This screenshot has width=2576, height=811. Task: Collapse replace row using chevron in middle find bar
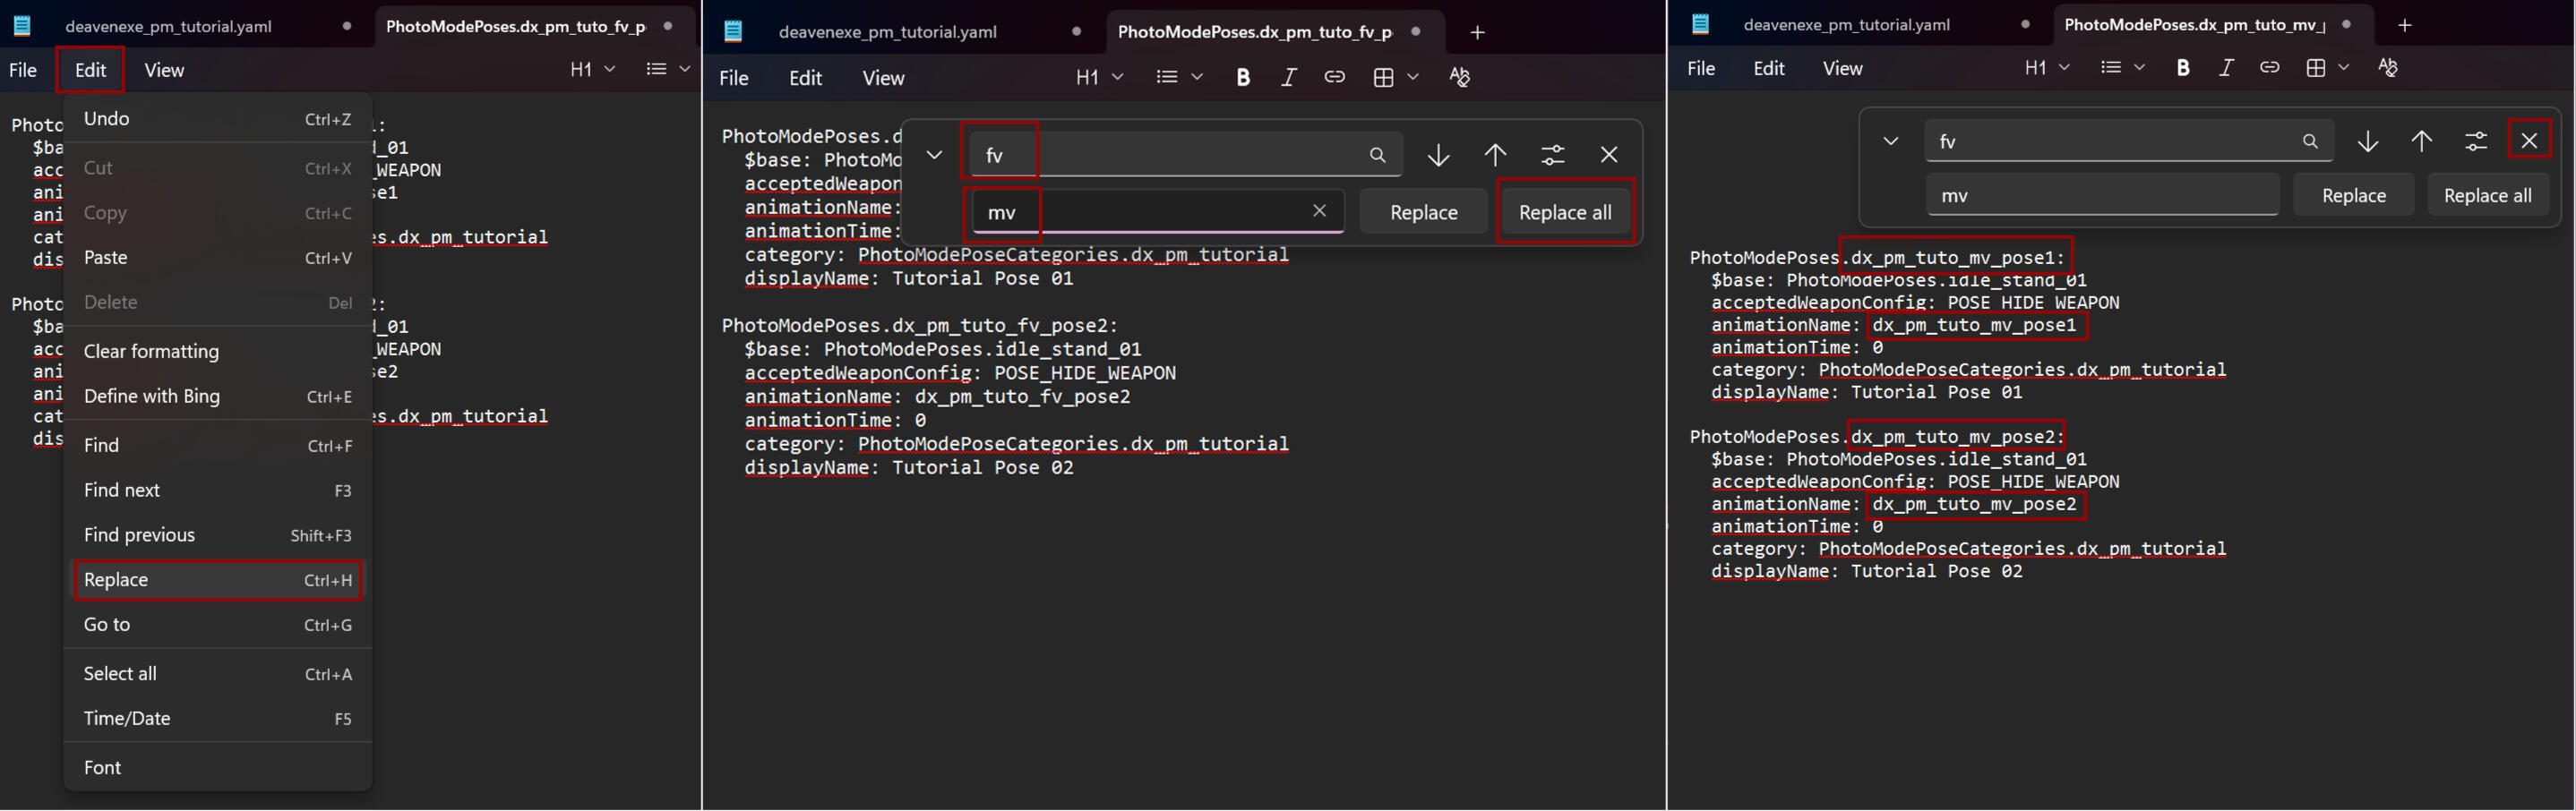[934, 155]
